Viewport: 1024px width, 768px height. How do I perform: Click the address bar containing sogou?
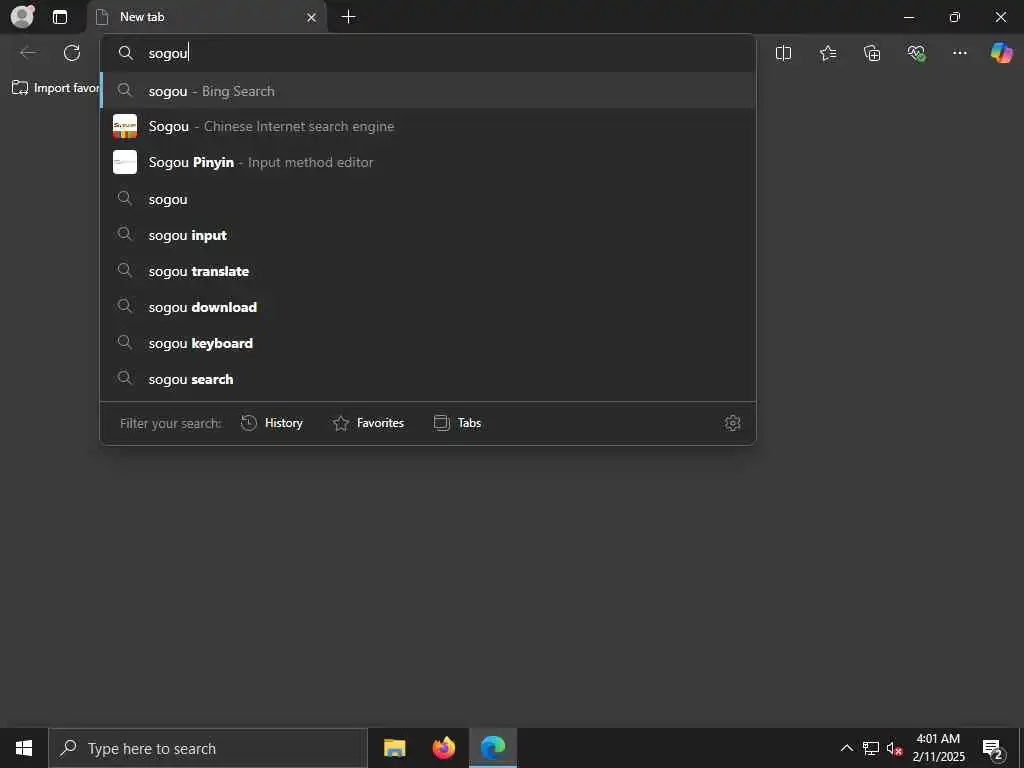(x=428, y=53)
